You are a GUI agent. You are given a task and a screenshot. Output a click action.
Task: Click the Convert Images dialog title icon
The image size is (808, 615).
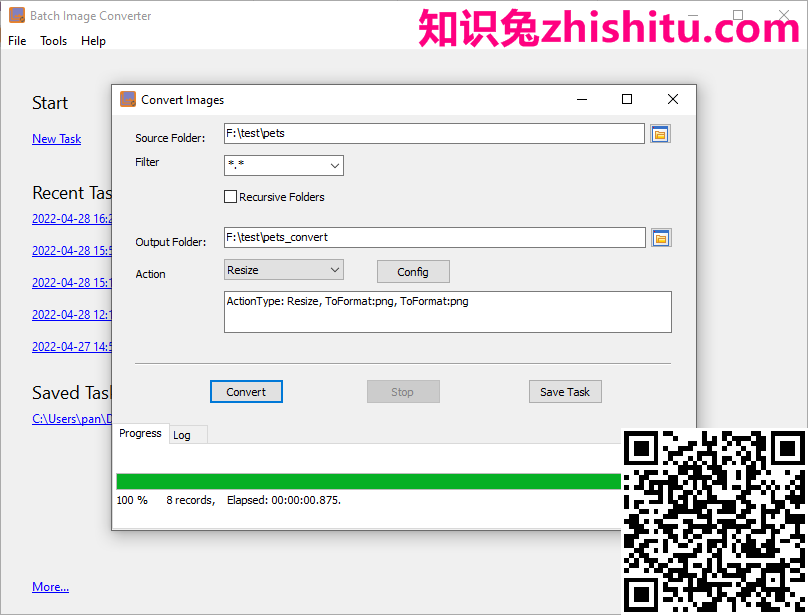pos(128,99)
